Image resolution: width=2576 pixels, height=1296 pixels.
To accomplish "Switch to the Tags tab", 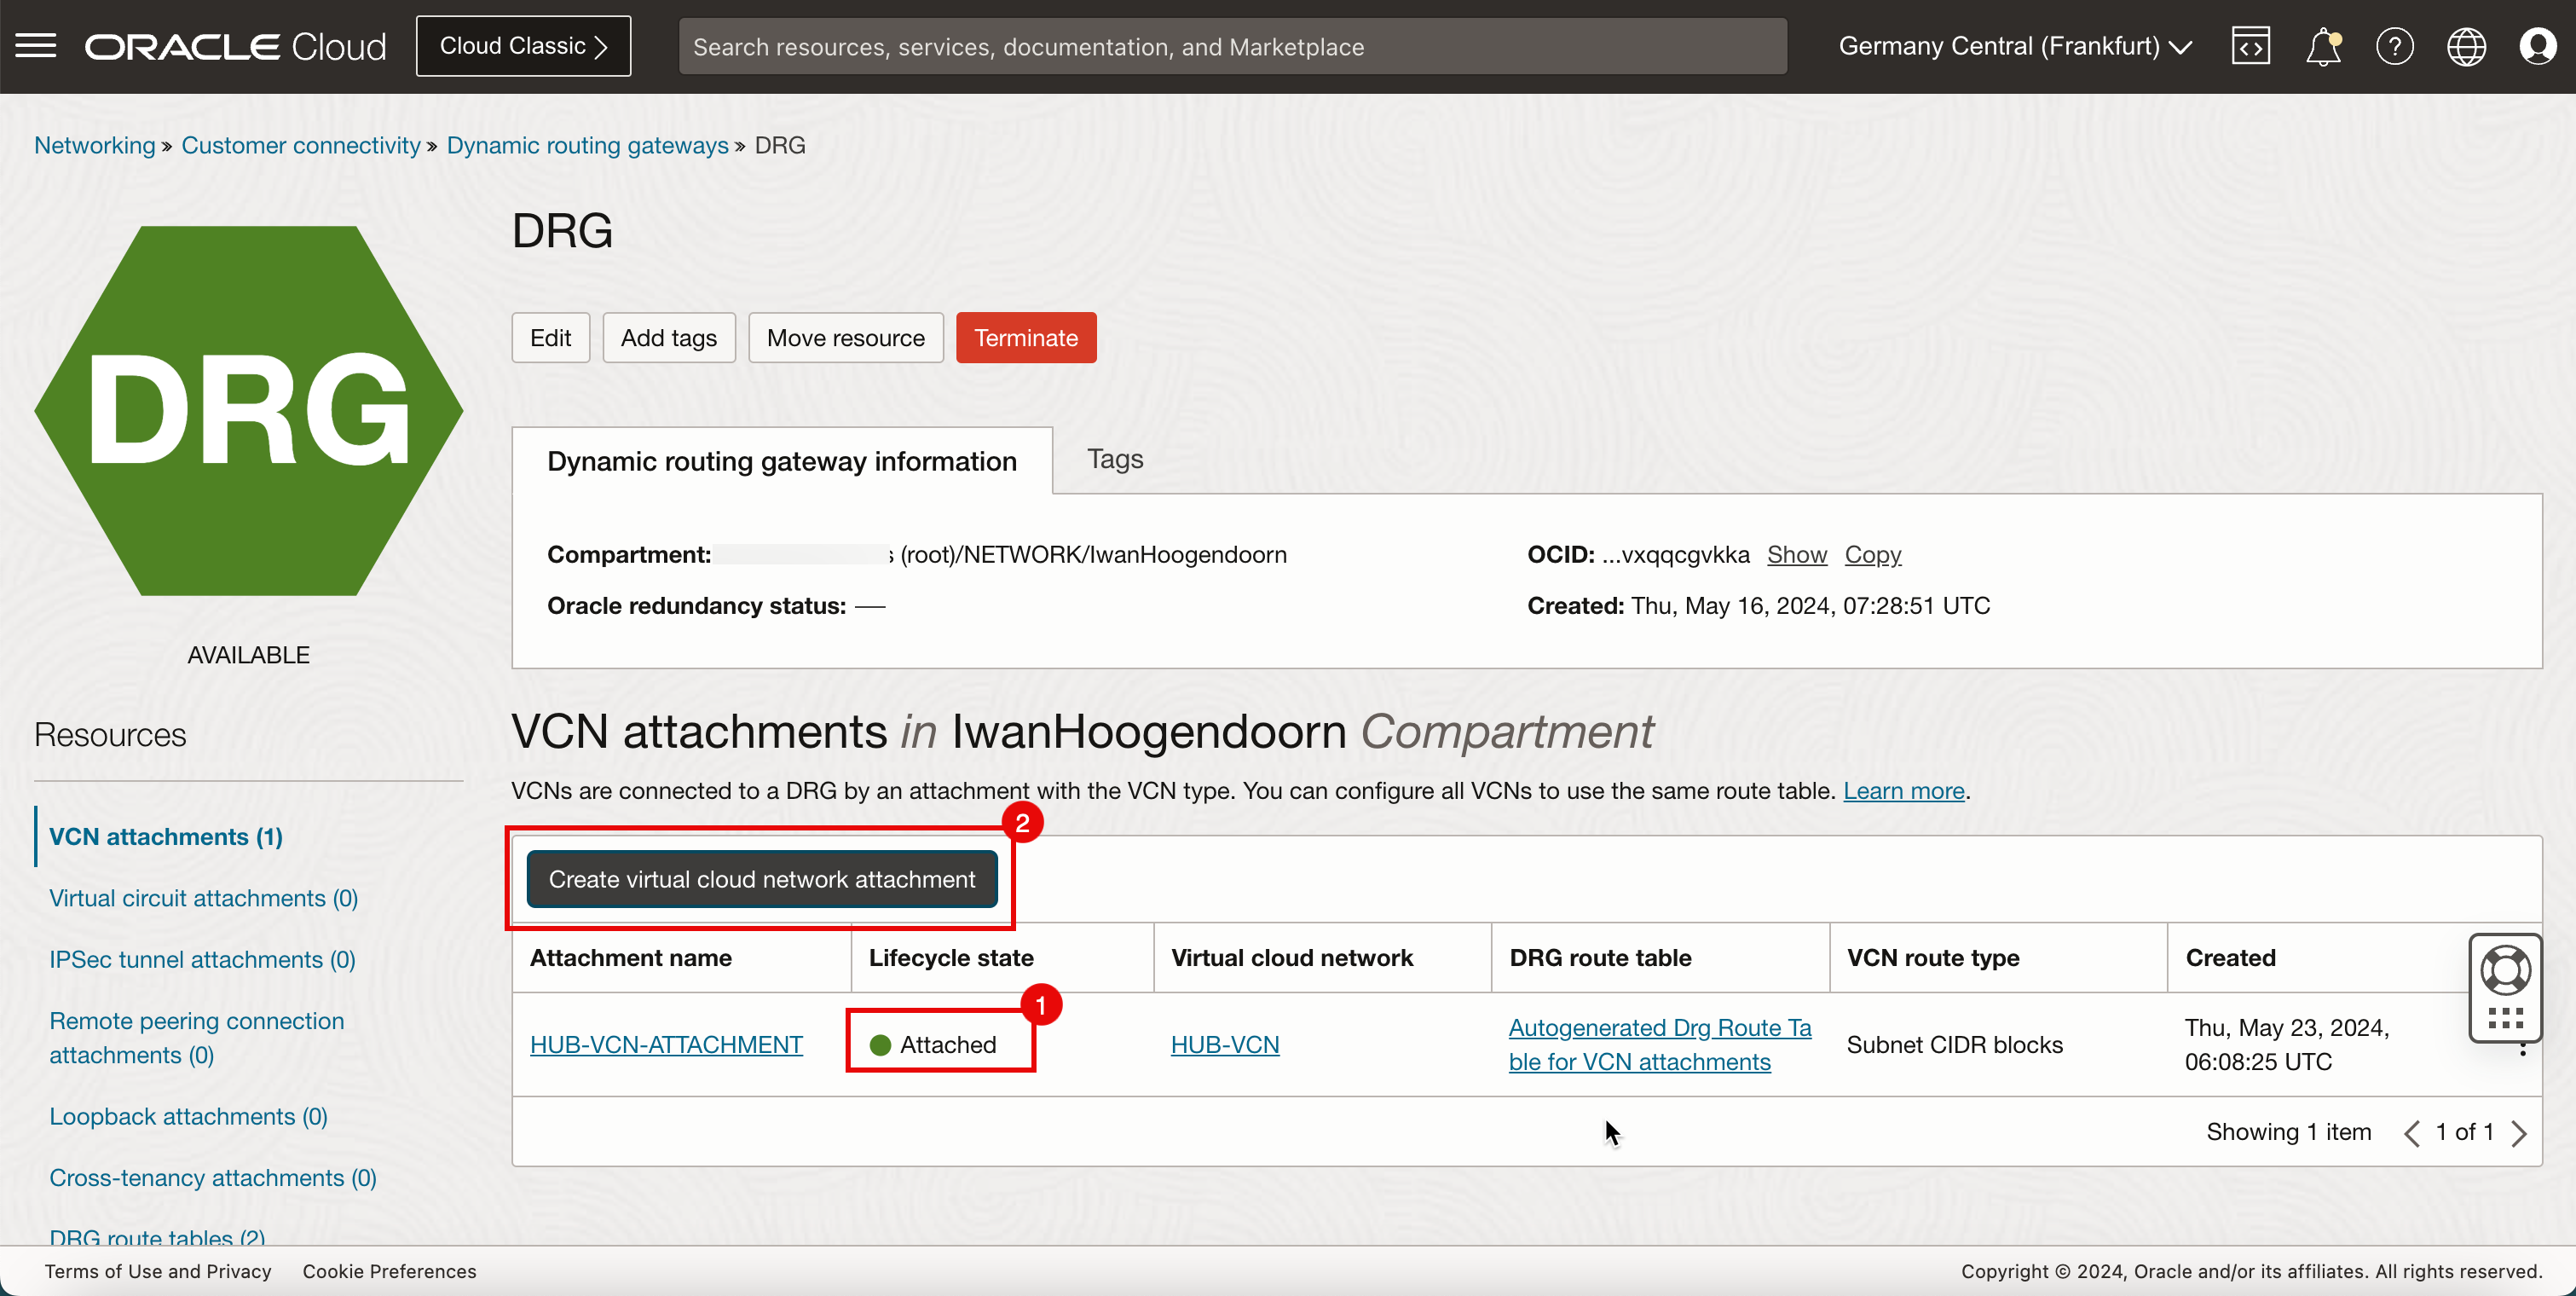I will [1115, 458].
